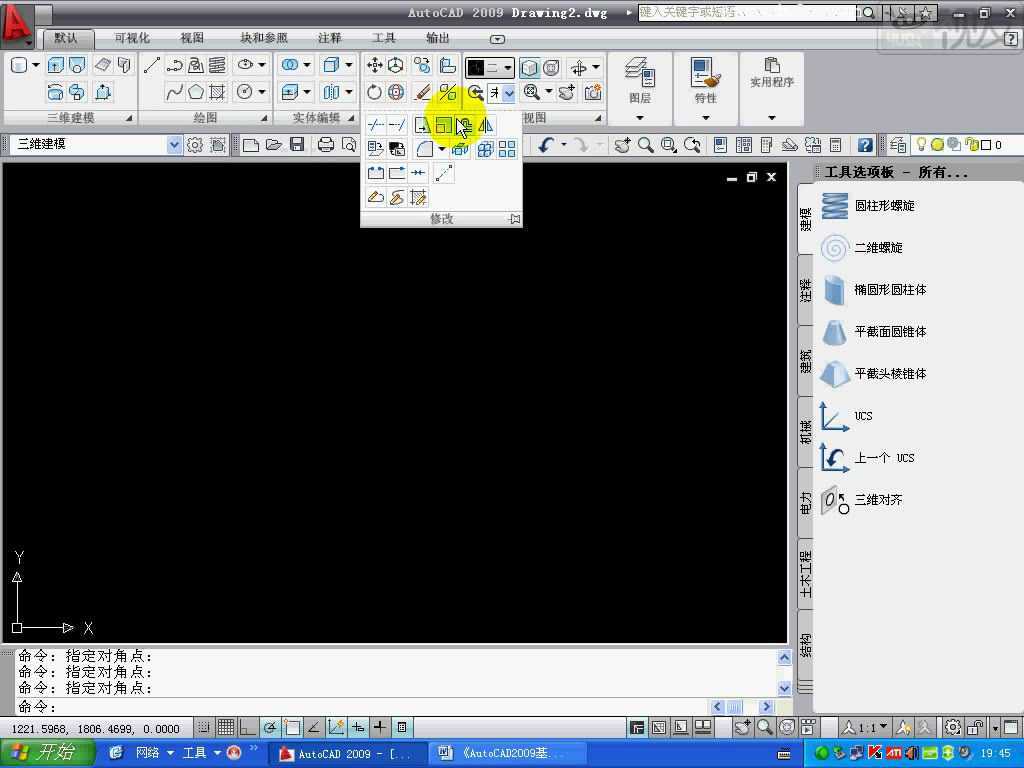Toggle Object Snap Tracking in status bar

[314, 727]
